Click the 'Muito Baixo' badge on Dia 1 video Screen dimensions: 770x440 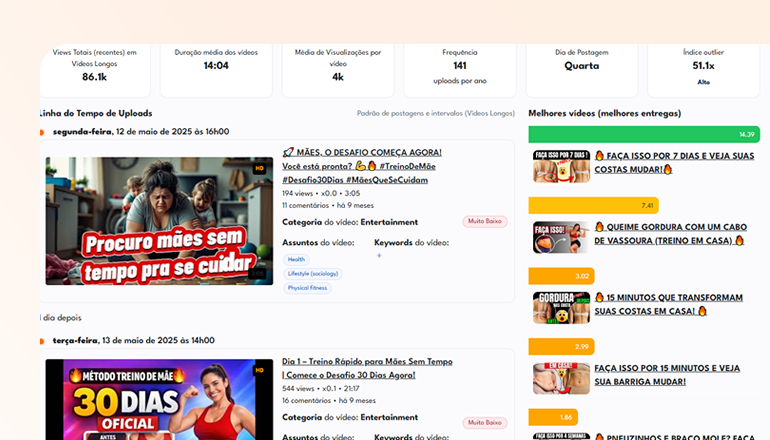pyautogui.click(x=485, y=422)
